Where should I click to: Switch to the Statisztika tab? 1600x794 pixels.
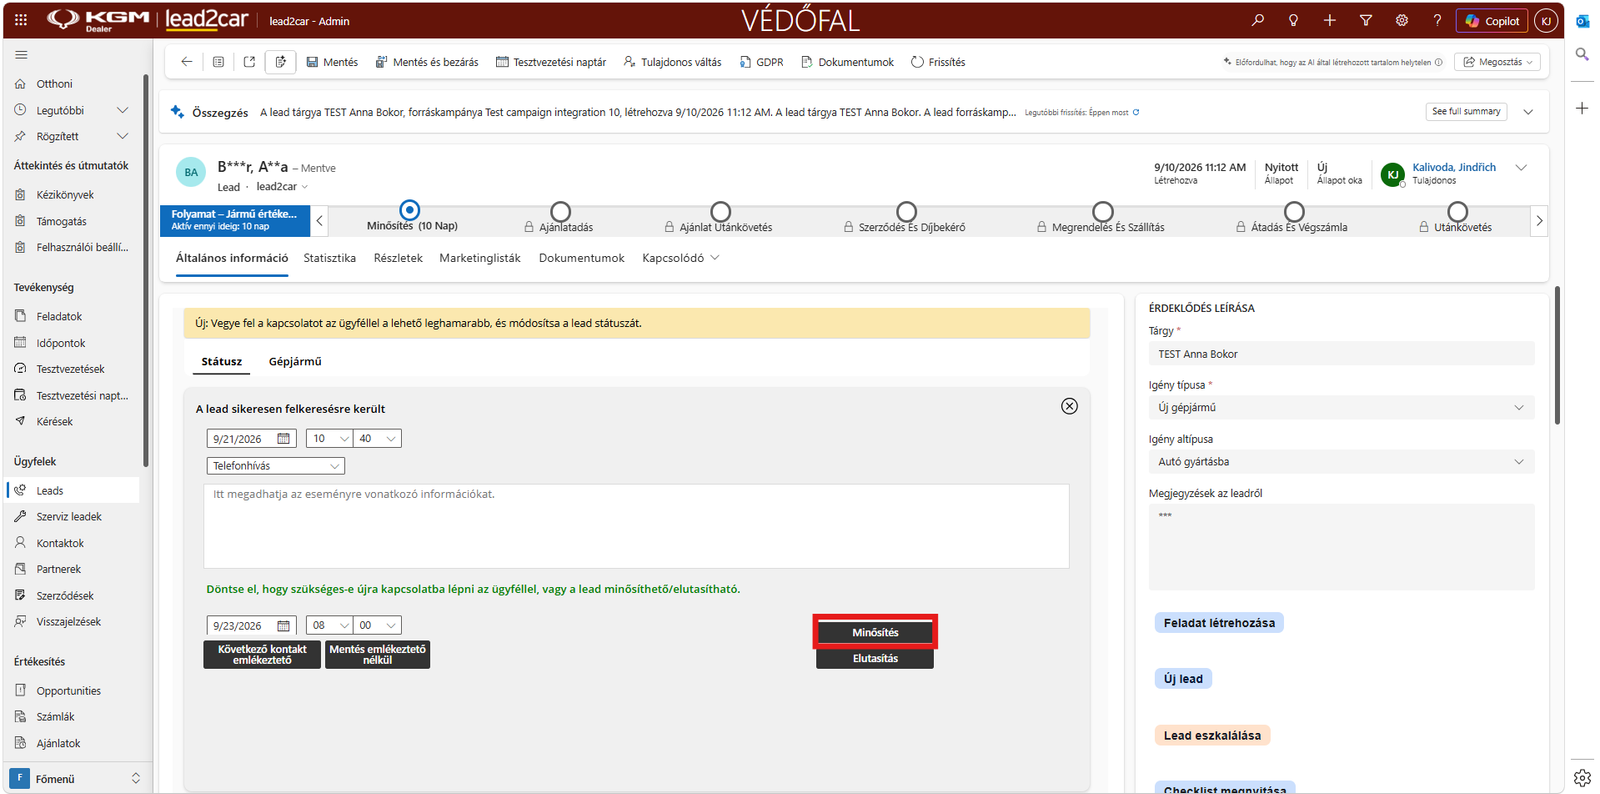(x=330, y=258)
